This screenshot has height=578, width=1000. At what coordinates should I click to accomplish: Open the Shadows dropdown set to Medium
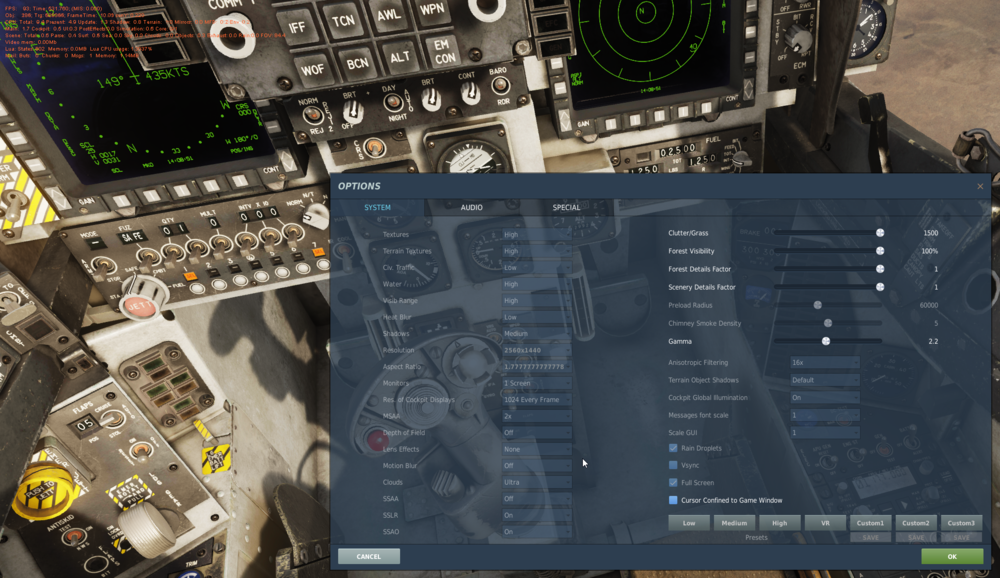[x=536, y=334]
